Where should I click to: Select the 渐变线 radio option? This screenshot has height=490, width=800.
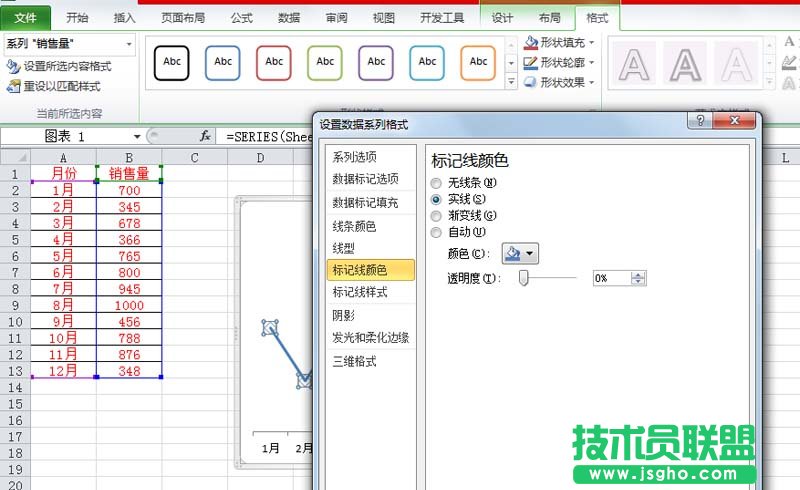point(436,215)
